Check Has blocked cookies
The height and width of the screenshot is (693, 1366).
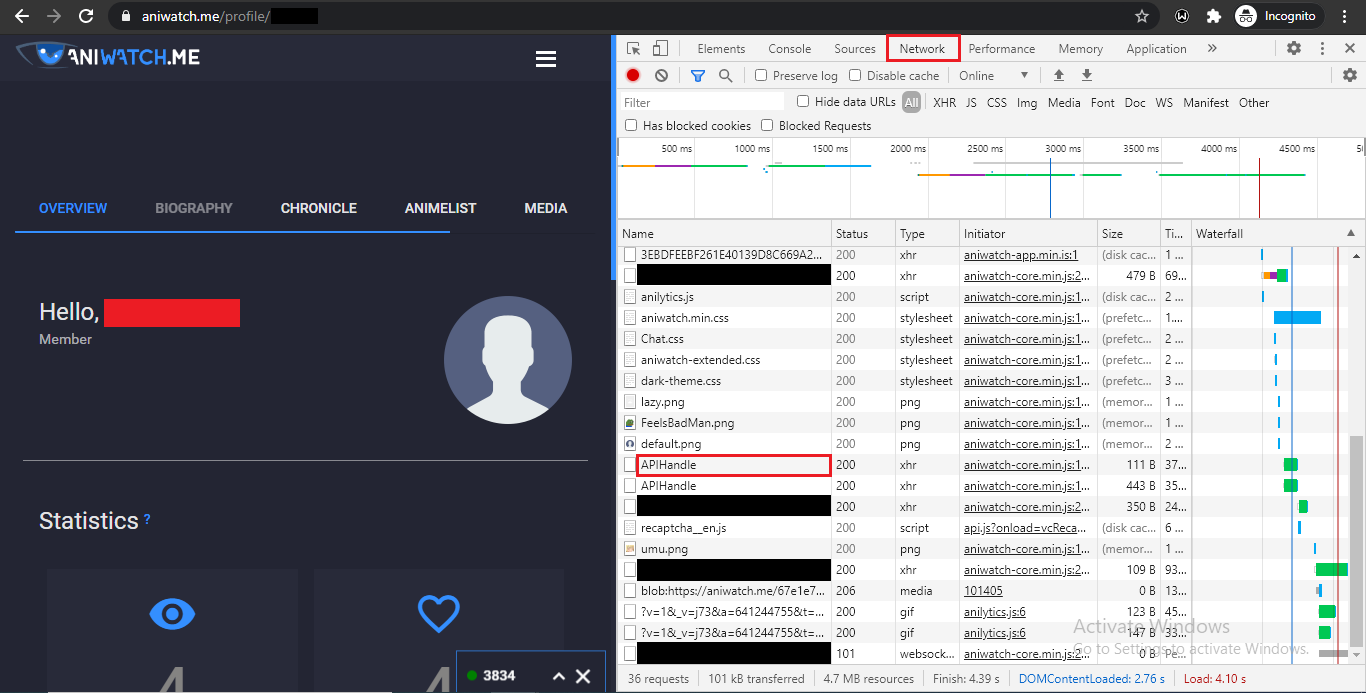click(631, 125)
